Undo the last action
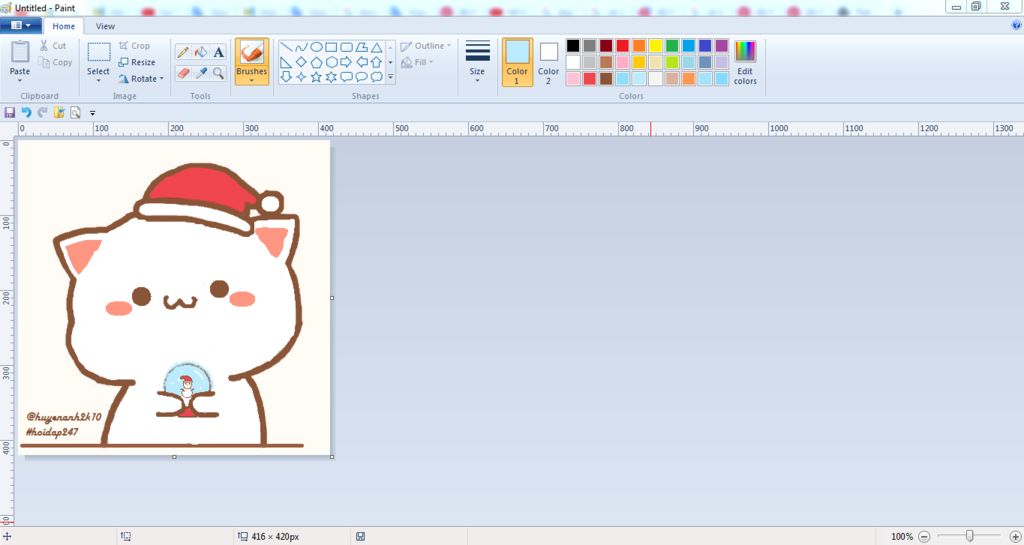 point(26,113)
